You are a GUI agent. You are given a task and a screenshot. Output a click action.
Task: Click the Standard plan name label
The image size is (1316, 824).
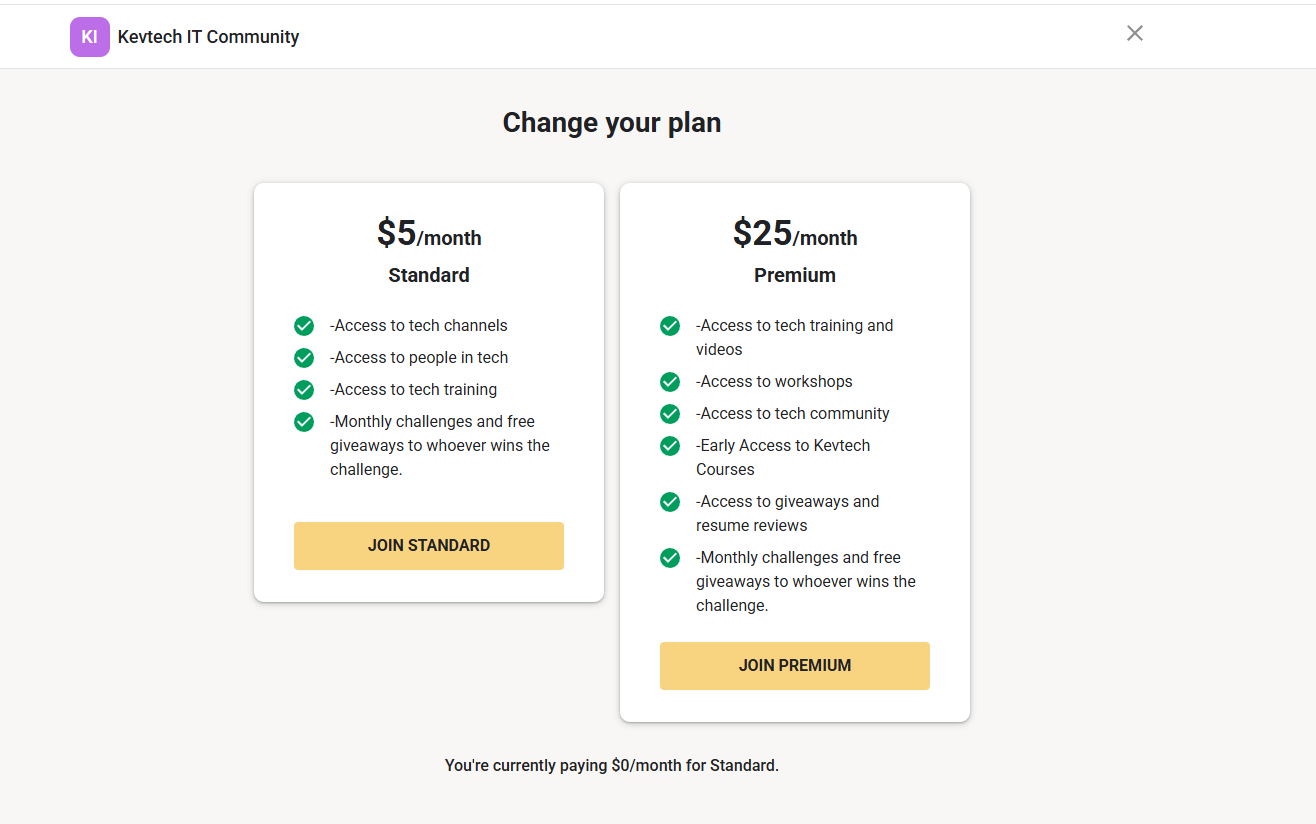(428, 275)
